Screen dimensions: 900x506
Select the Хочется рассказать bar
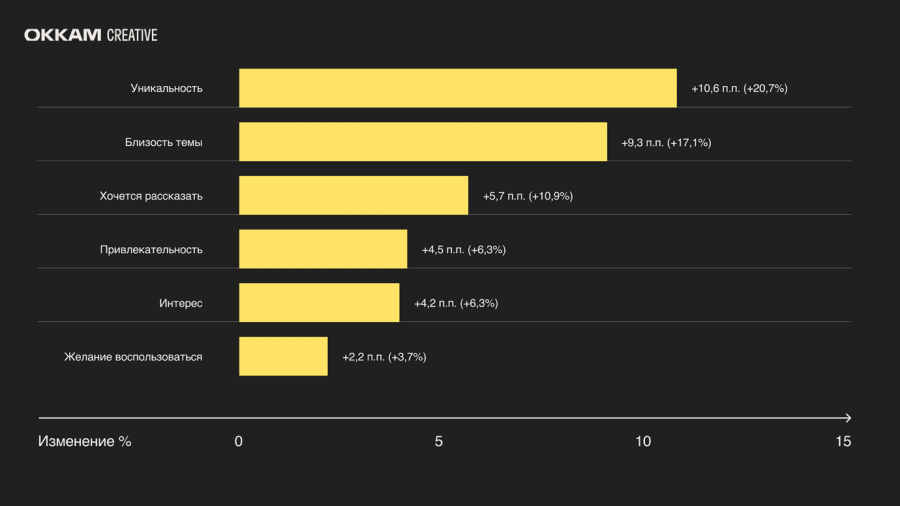point(354,195)
